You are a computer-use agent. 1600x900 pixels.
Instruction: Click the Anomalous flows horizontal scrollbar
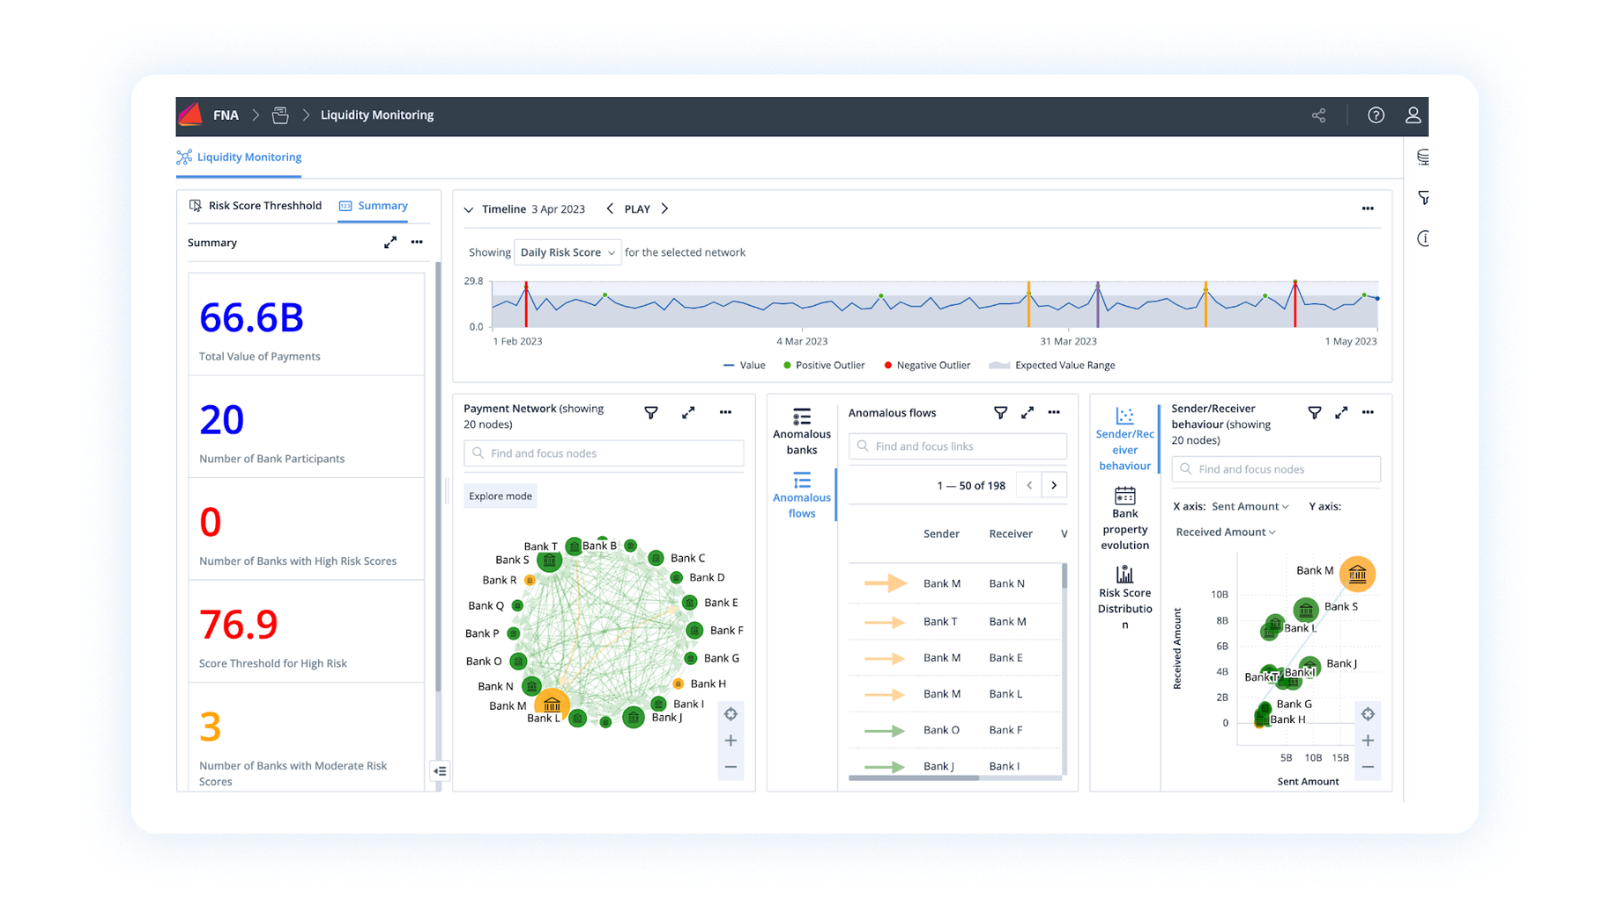click(913, 777)
